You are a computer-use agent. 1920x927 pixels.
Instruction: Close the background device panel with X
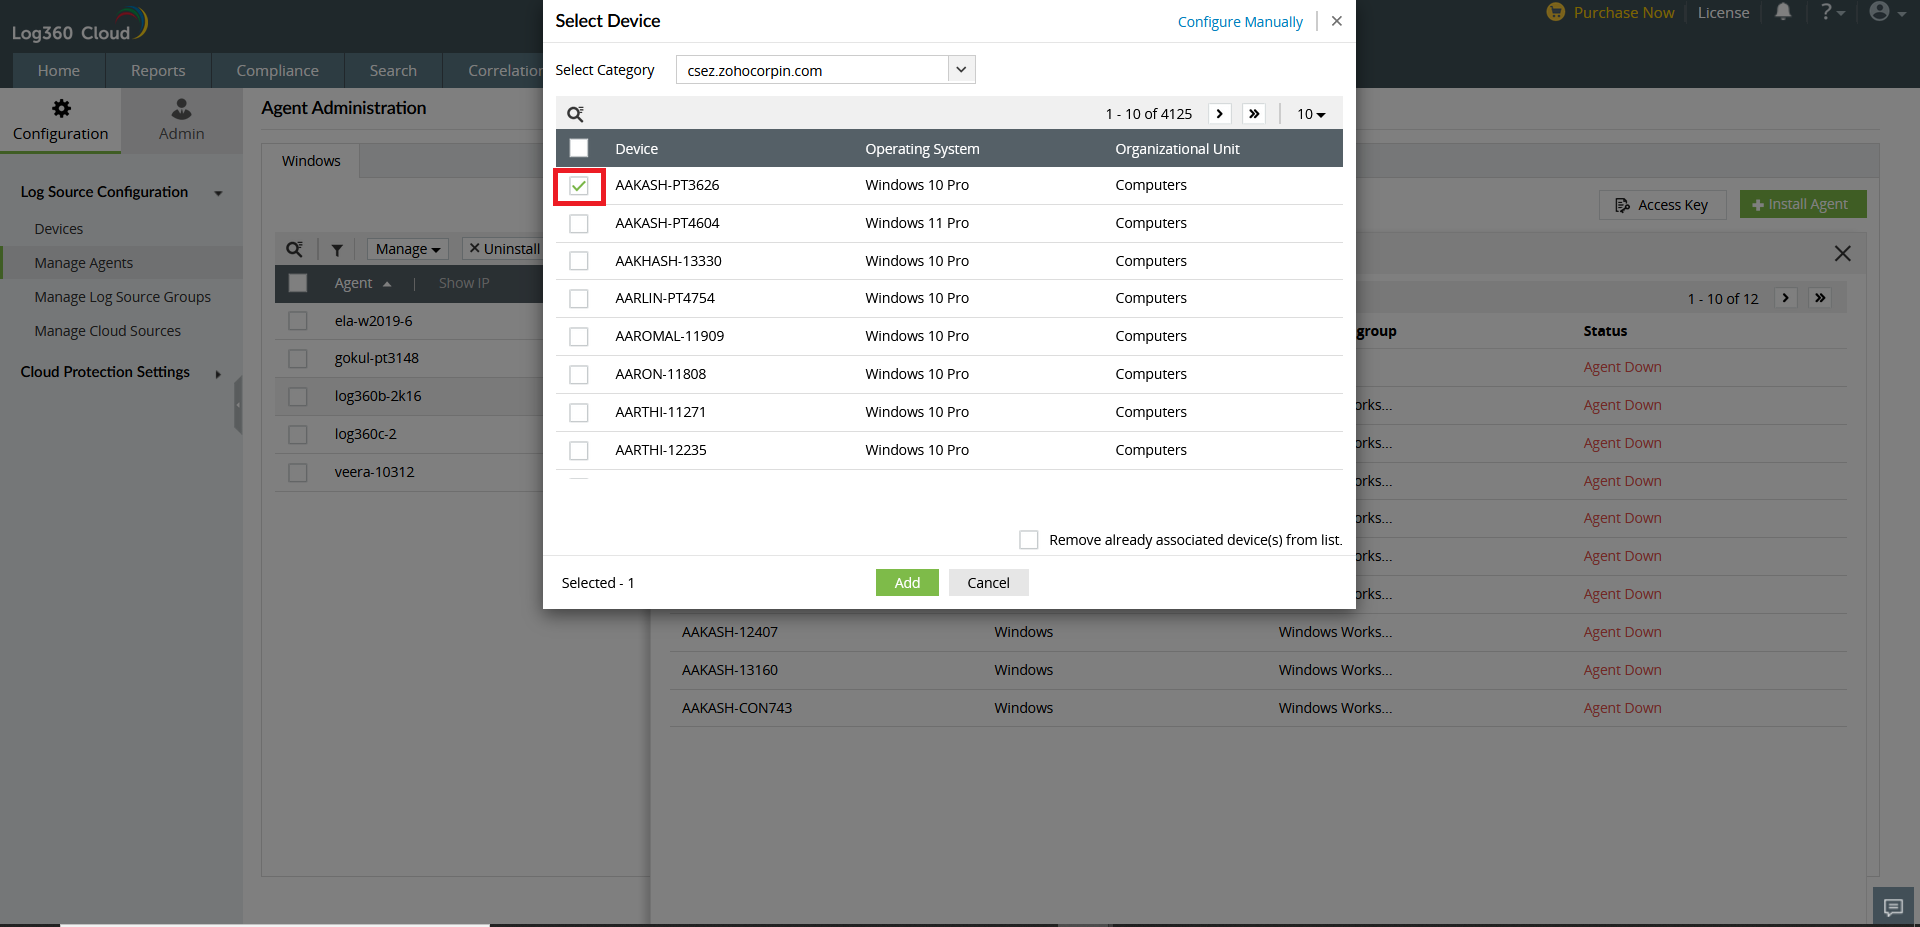click(1842, 254)
